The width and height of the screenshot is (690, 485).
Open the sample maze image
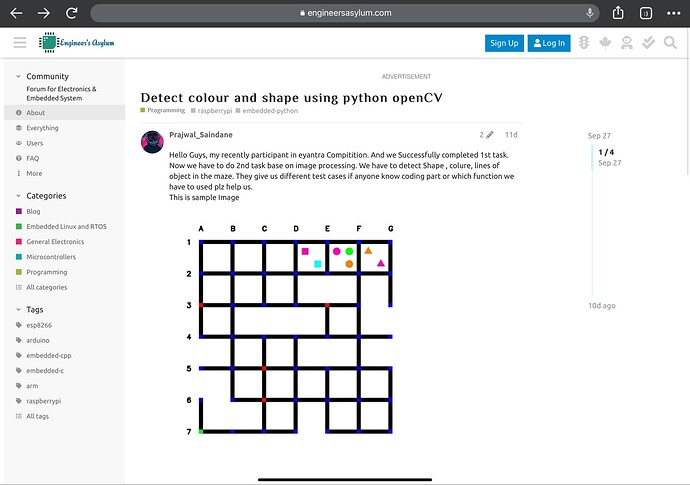point(290,330)
